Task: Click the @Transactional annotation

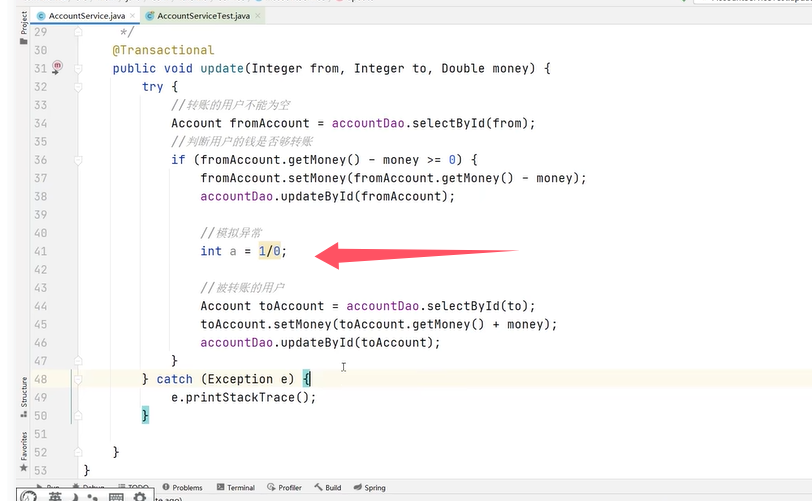Action: 163,50
